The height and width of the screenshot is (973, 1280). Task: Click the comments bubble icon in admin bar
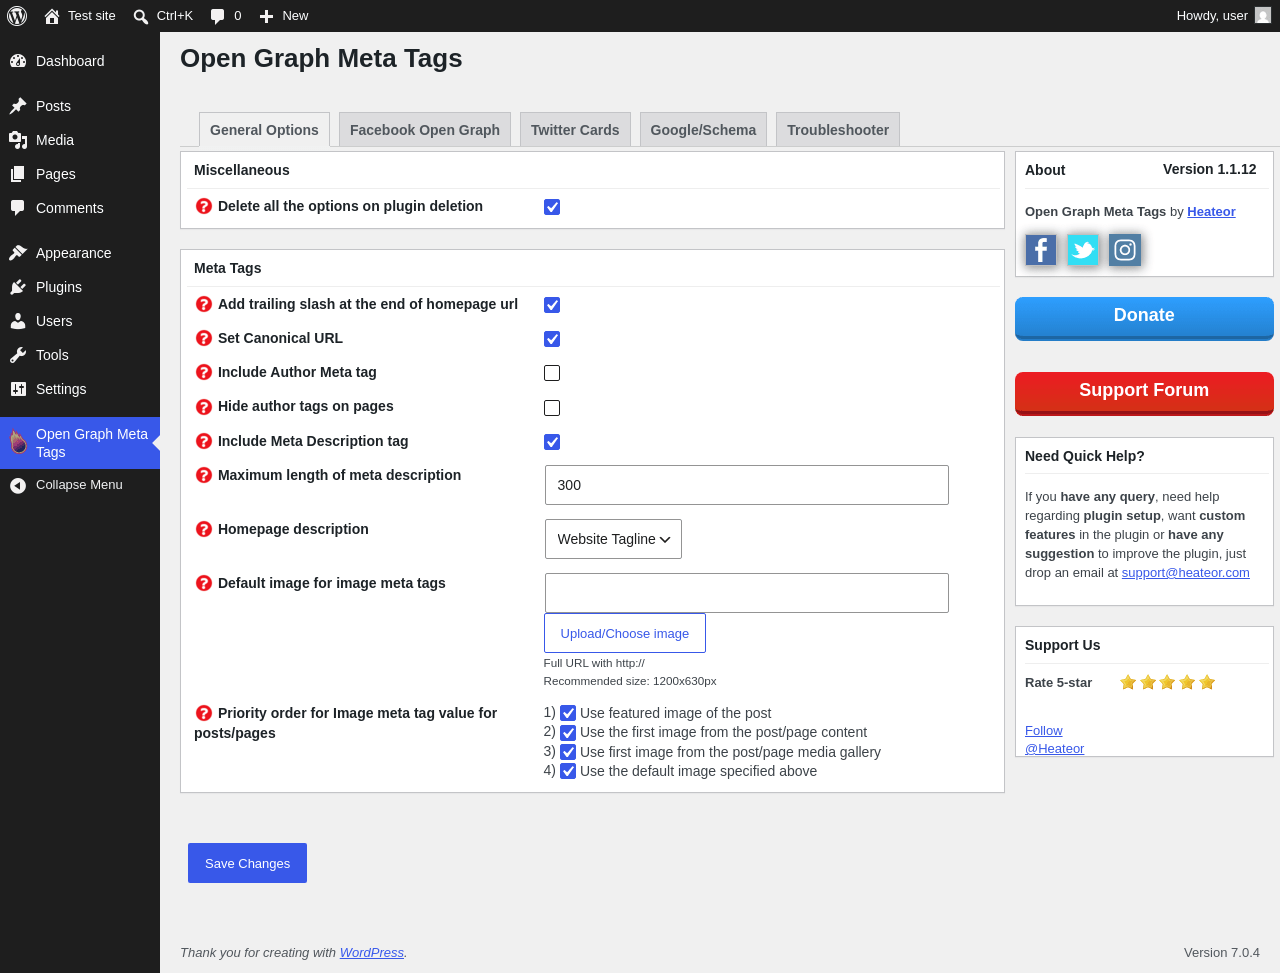(x=218, y=16)
